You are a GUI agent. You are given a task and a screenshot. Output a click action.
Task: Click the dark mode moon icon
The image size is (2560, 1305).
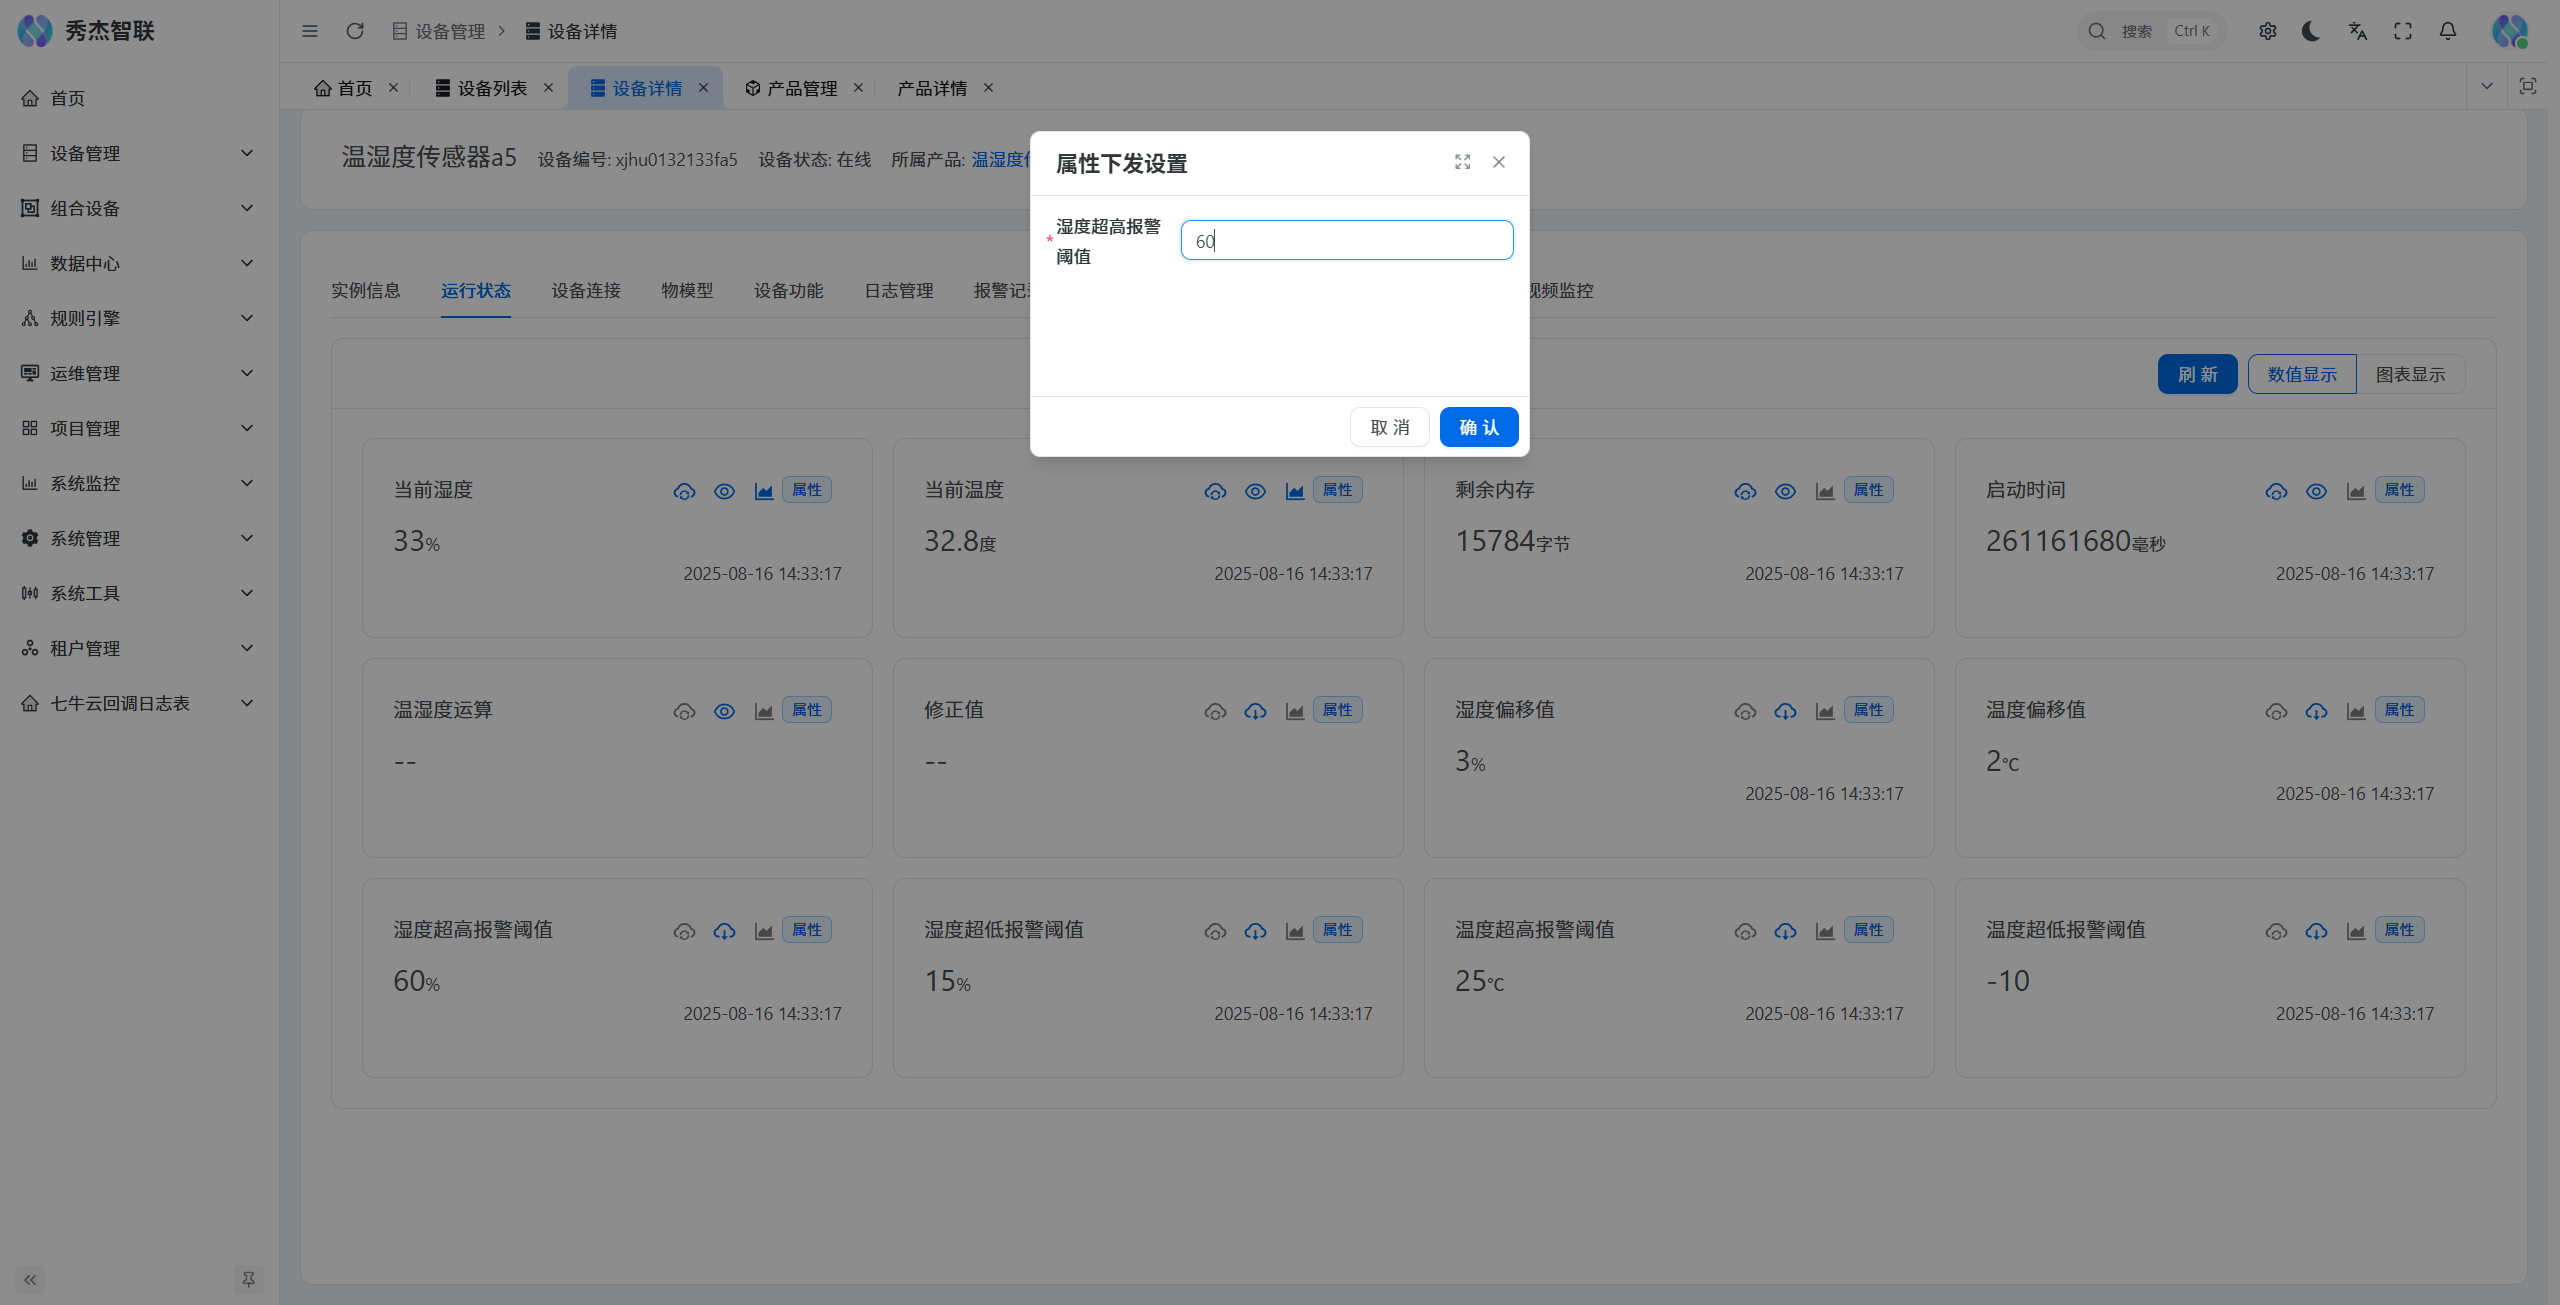coord(2311,31)
